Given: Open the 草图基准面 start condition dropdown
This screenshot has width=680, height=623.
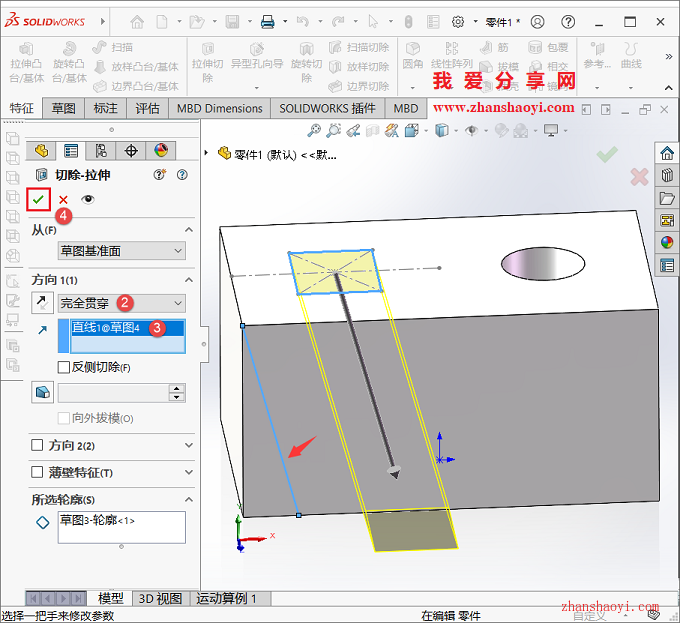Looking at the screenshot, I should click(121, 251).
